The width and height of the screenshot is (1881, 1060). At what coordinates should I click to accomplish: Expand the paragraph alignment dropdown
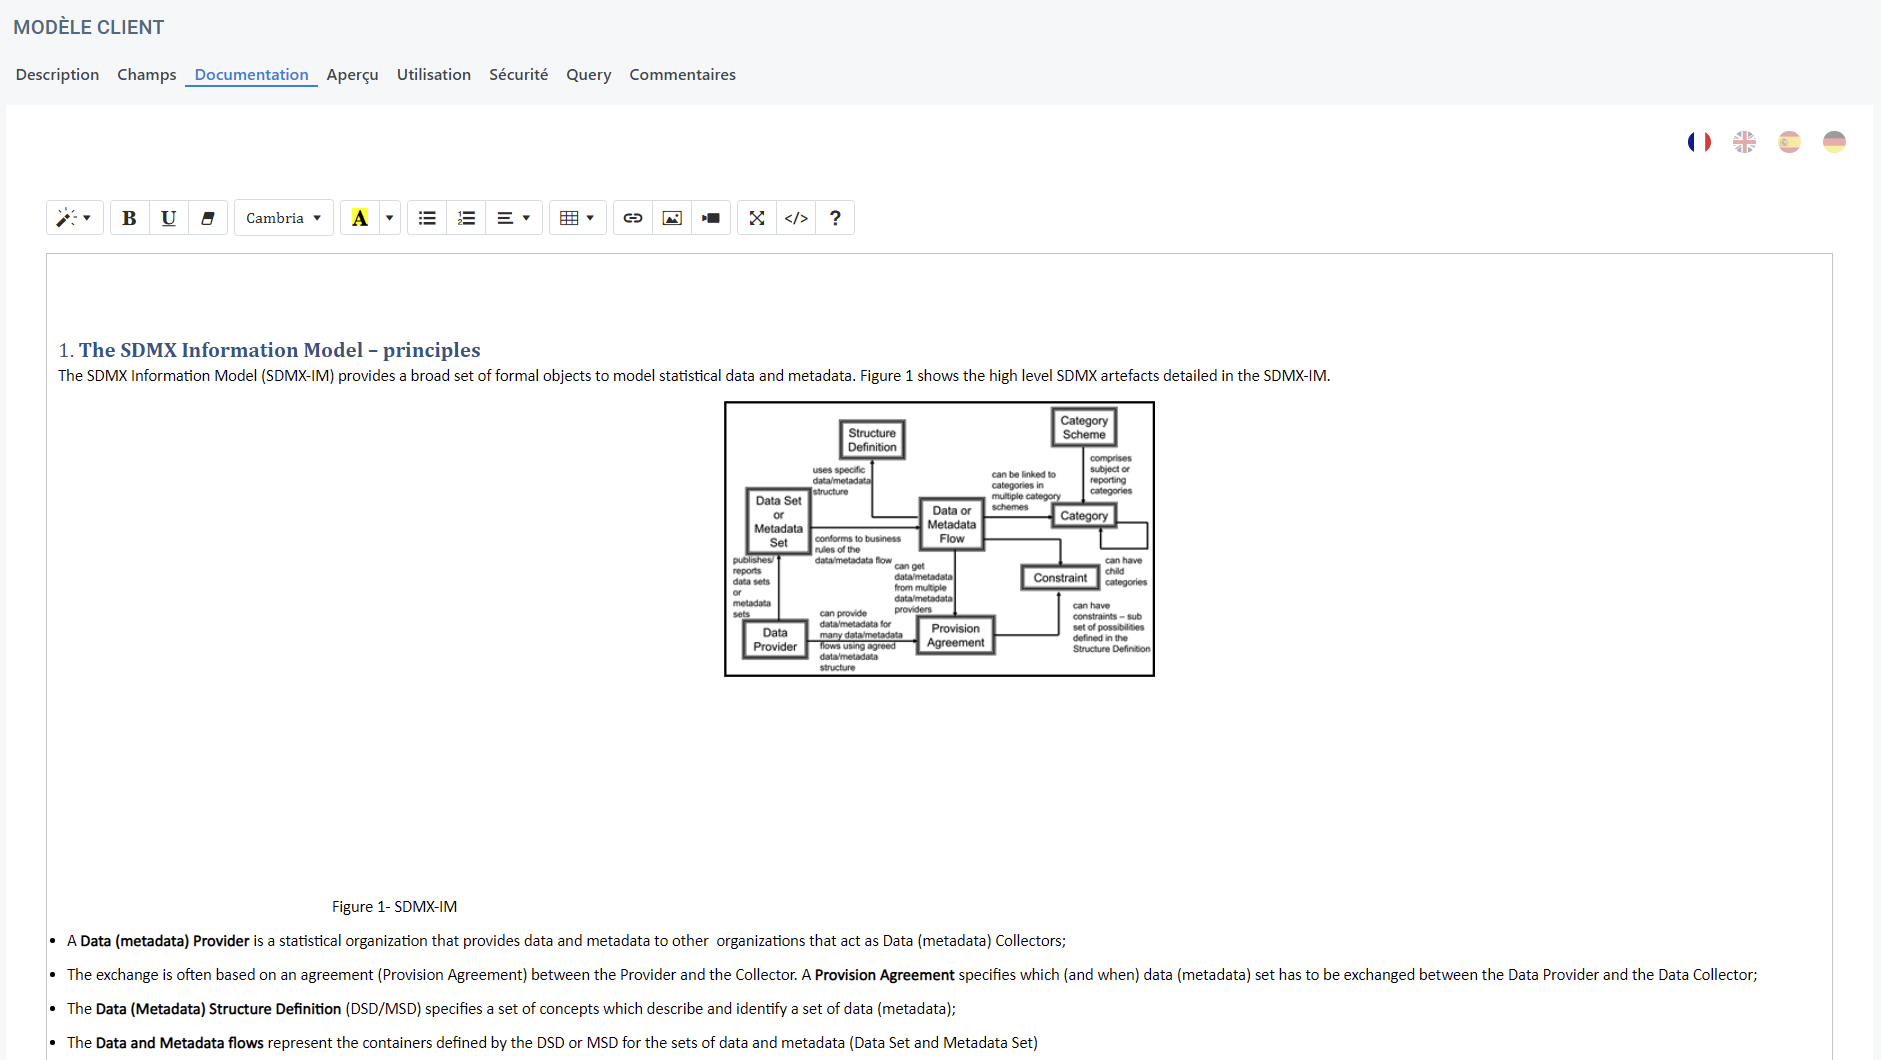(514, 218)
